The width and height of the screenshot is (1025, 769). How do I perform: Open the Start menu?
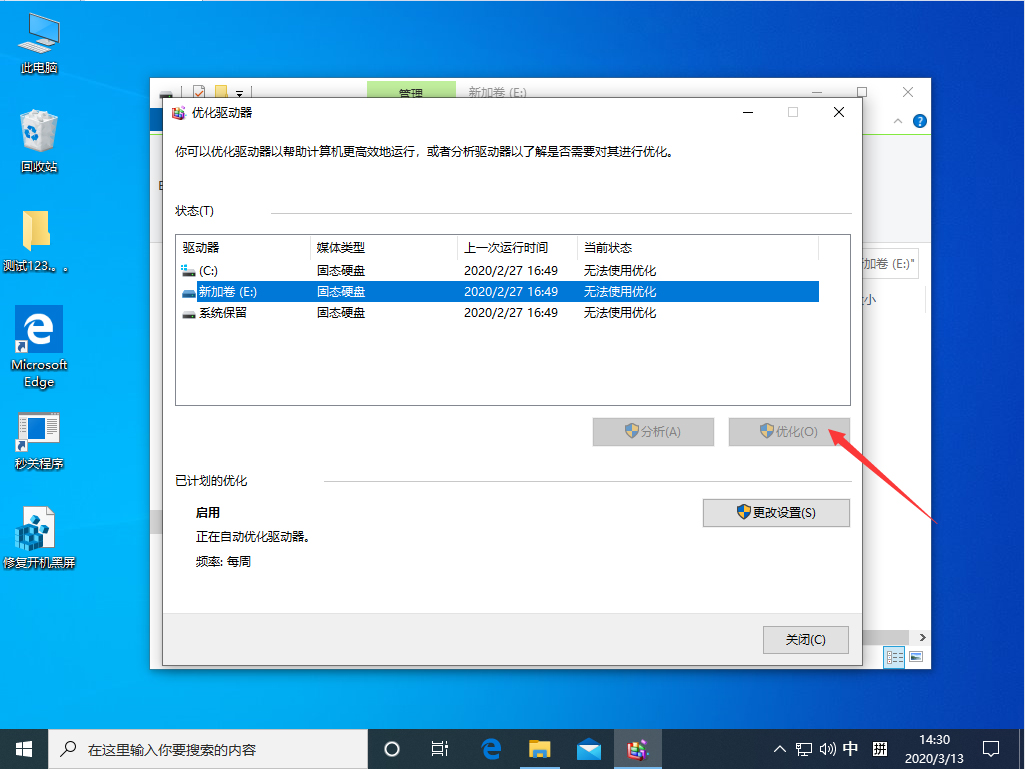[22, 749]
